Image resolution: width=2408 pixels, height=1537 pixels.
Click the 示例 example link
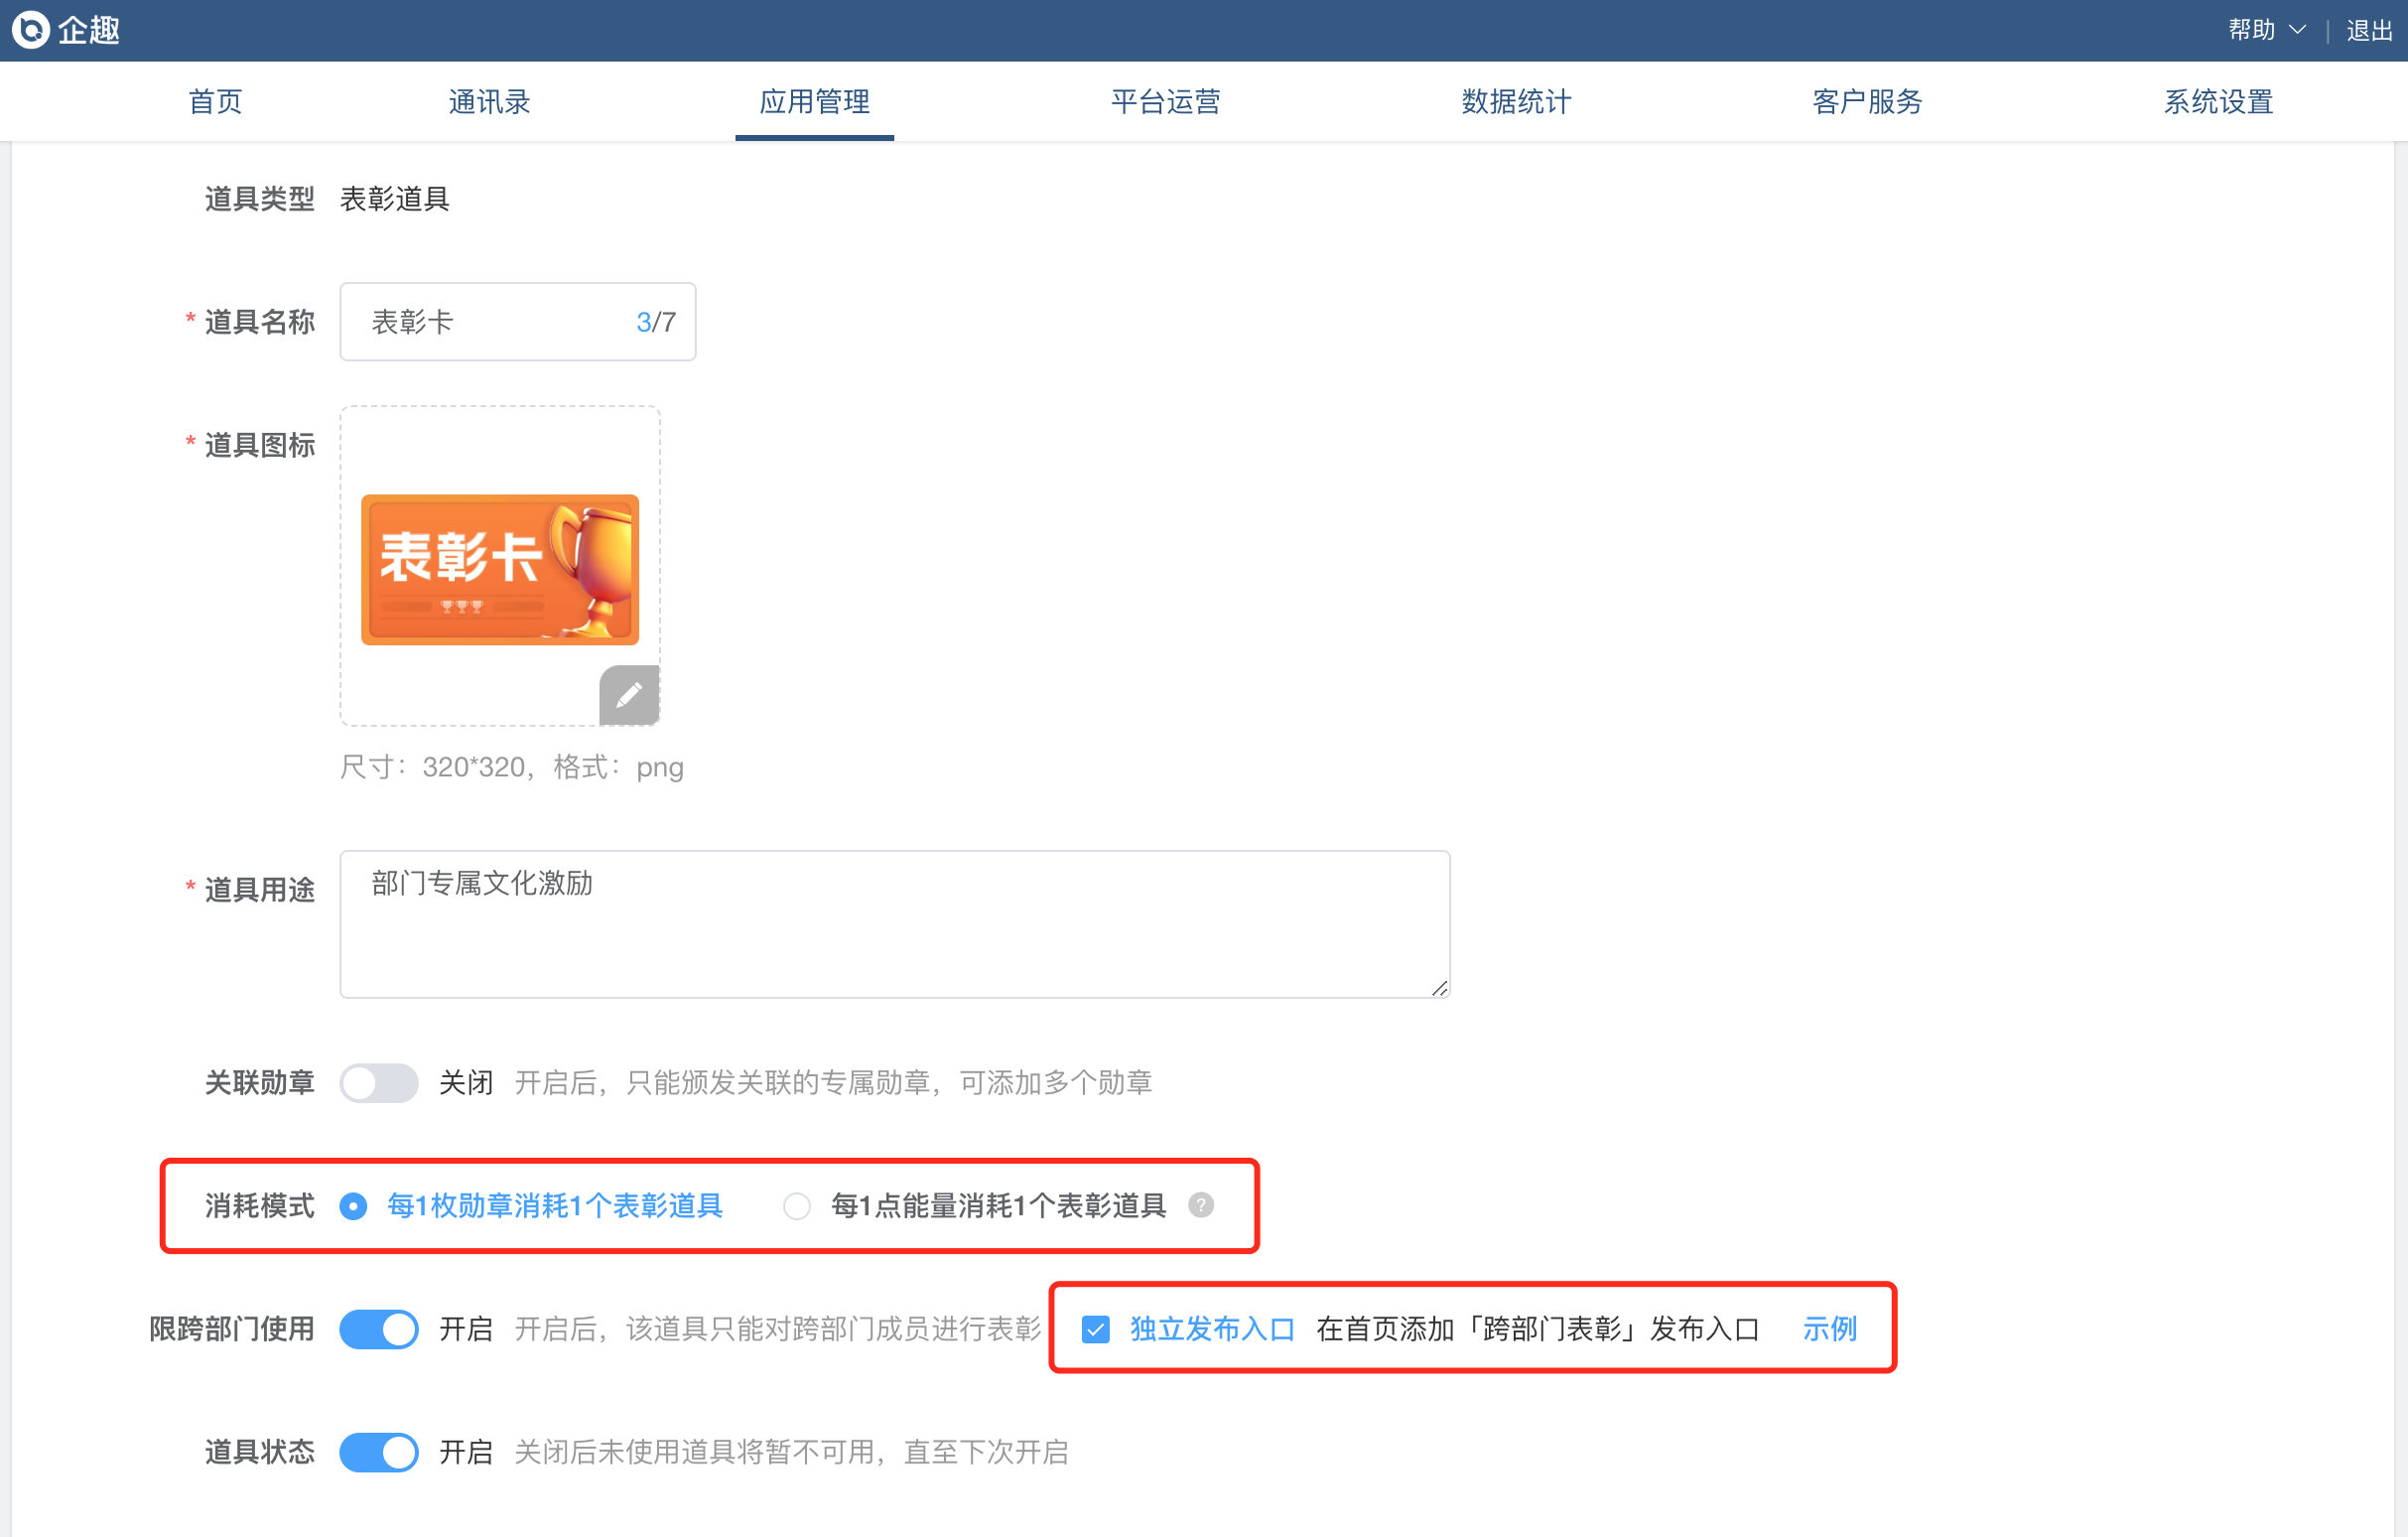coord(1829,1329)
